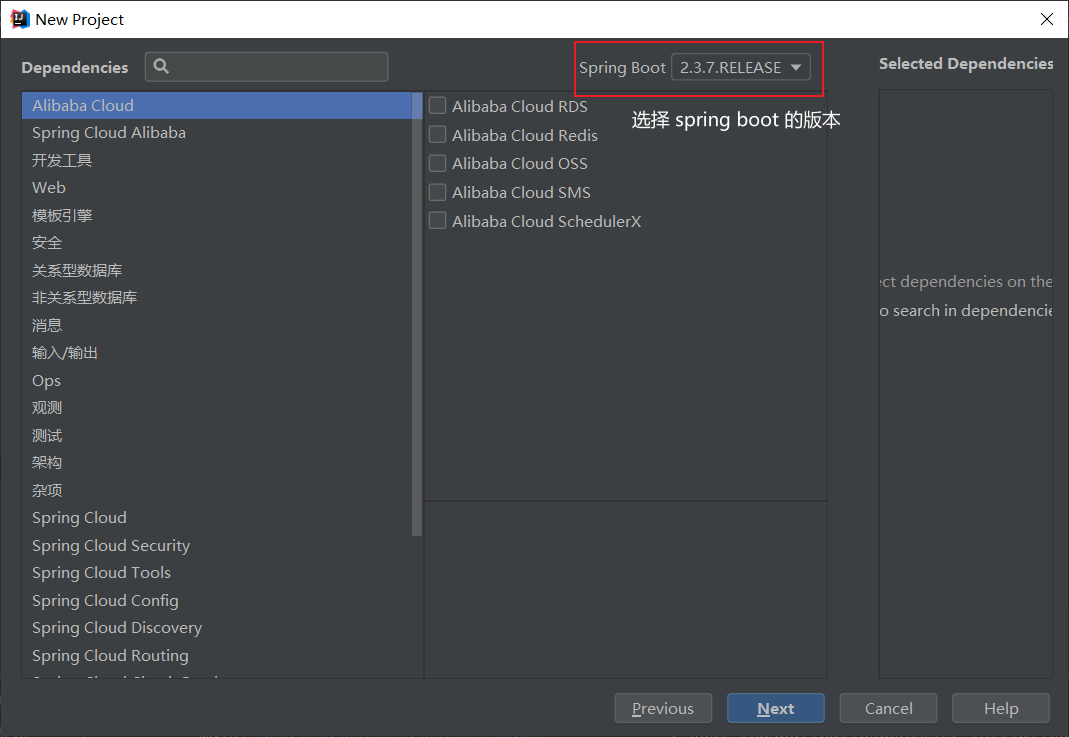
Task: Click the IntelliJ IDEA logo in the title bar
Action: tap(20, 19)
